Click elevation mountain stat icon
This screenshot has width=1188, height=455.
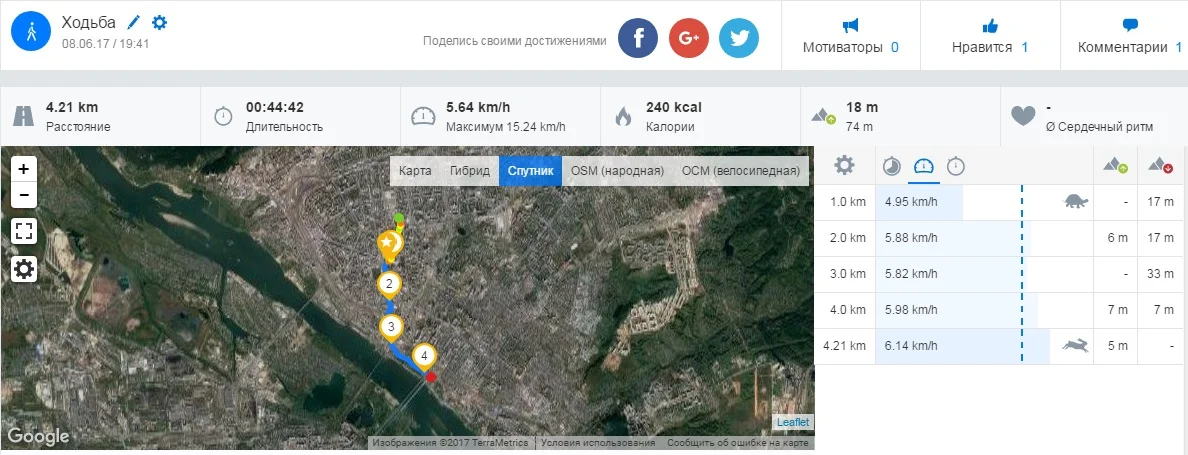[x=824, y=116]
